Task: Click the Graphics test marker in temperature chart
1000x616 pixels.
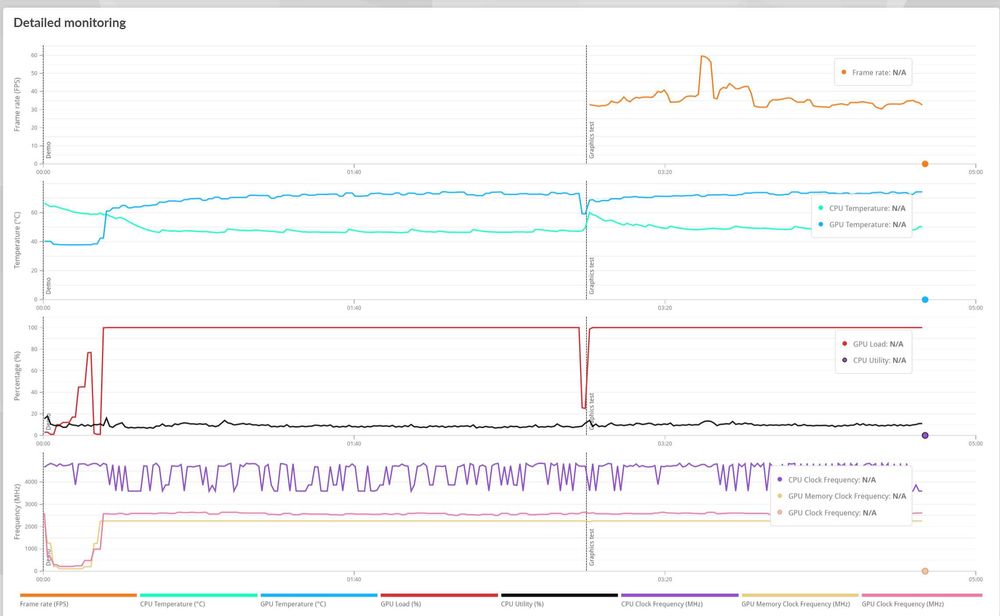Action: [592, 276]
